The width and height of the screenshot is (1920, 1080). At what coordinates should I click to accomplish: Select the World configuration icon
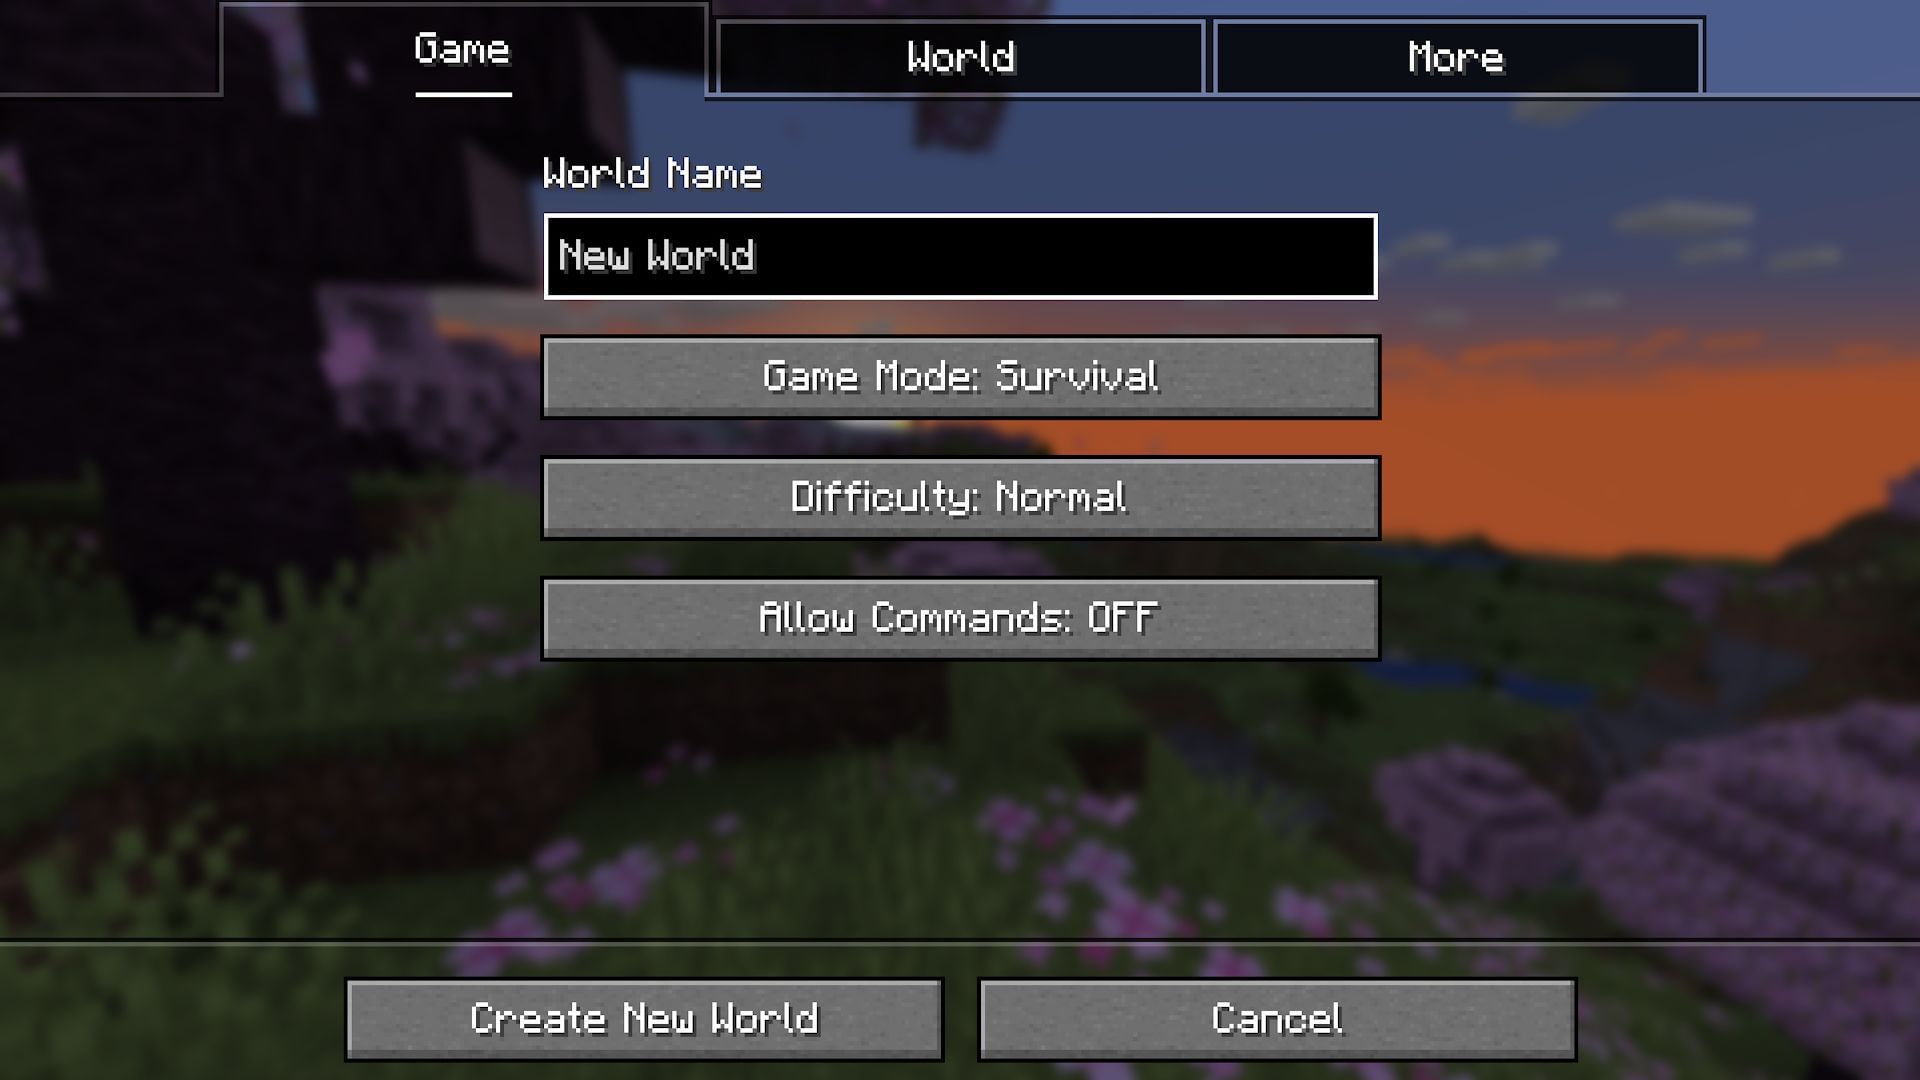click(959, 55)
